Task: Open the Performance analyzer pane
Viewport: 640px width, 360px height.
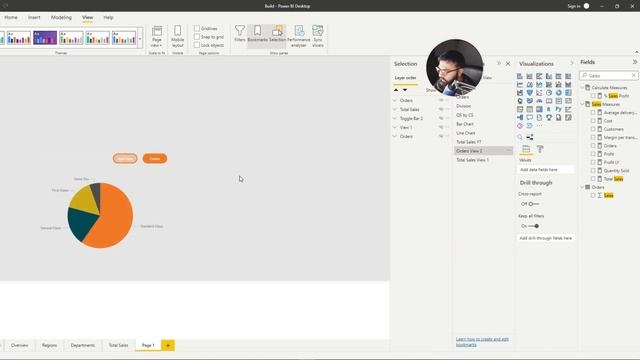Action: (x=299, y=36)
